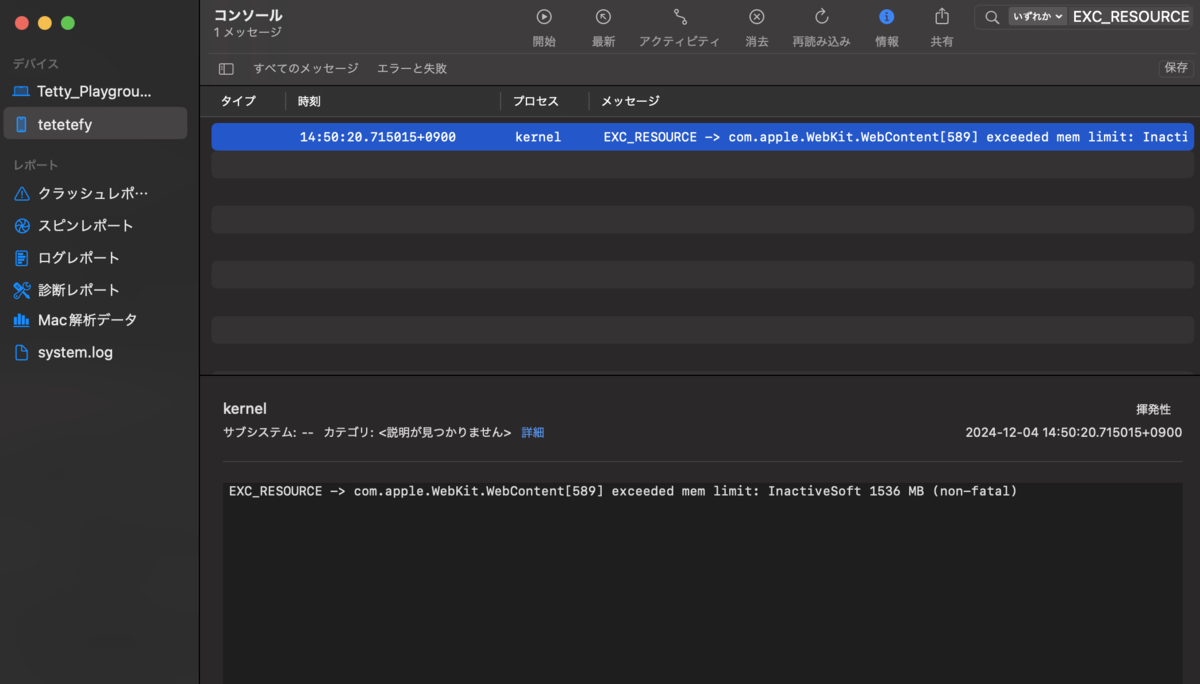
Task: Click the EXC_RESOURCE search field
Action: click(1131, 17)
